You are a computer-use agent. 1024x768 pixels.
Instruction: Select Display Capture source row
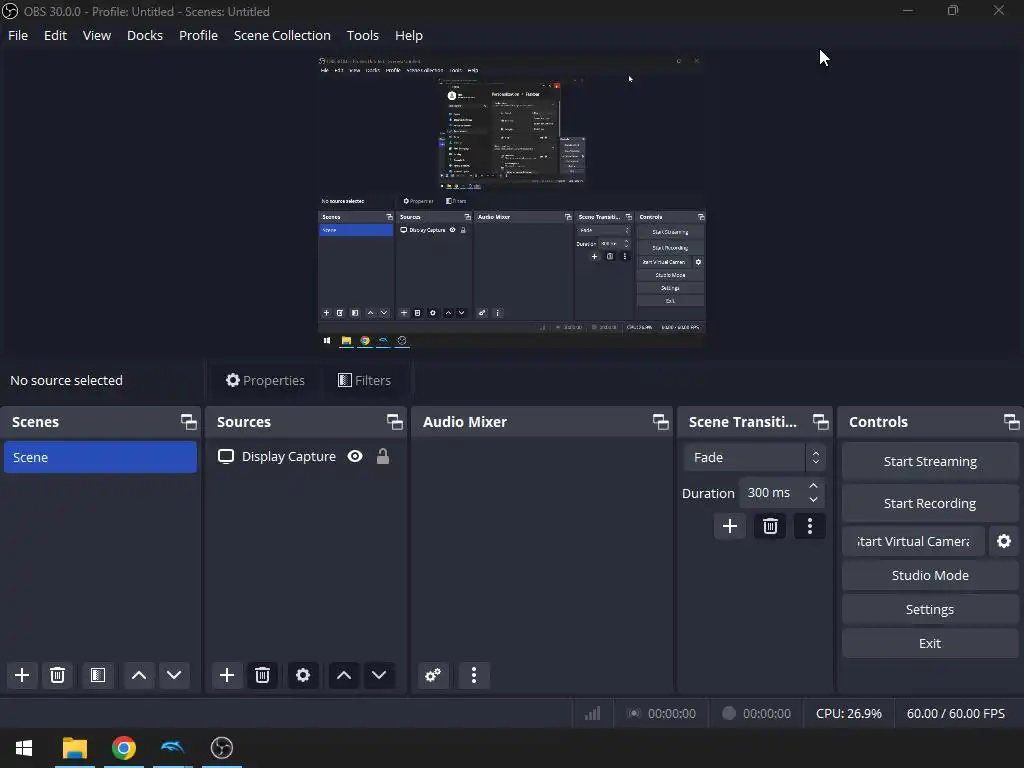(x=305, y=456)
